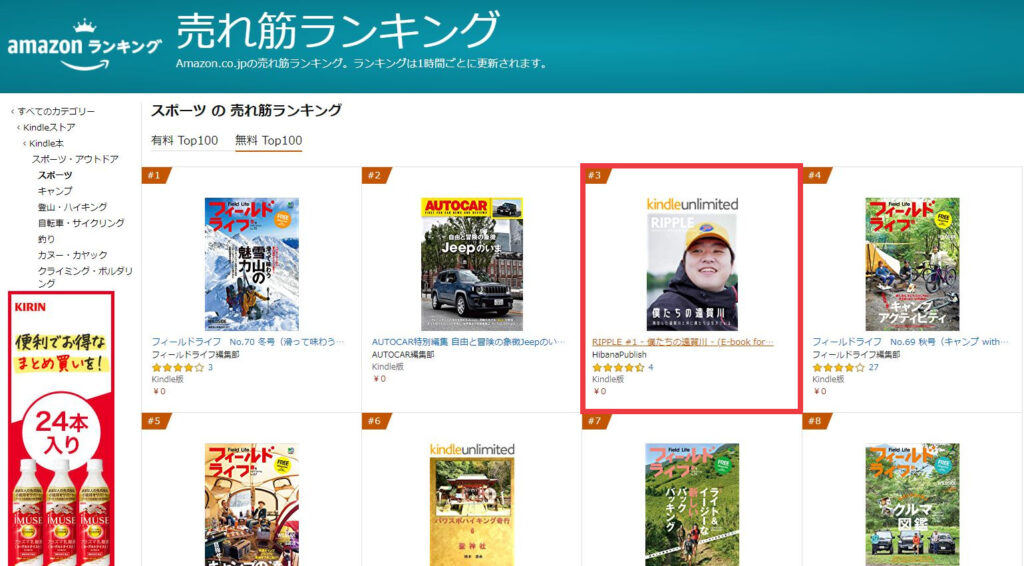1024x566 pixels.
Task: Open 自転車・サイクリング category
Action: pyautogui.click(x=81, y=223)
